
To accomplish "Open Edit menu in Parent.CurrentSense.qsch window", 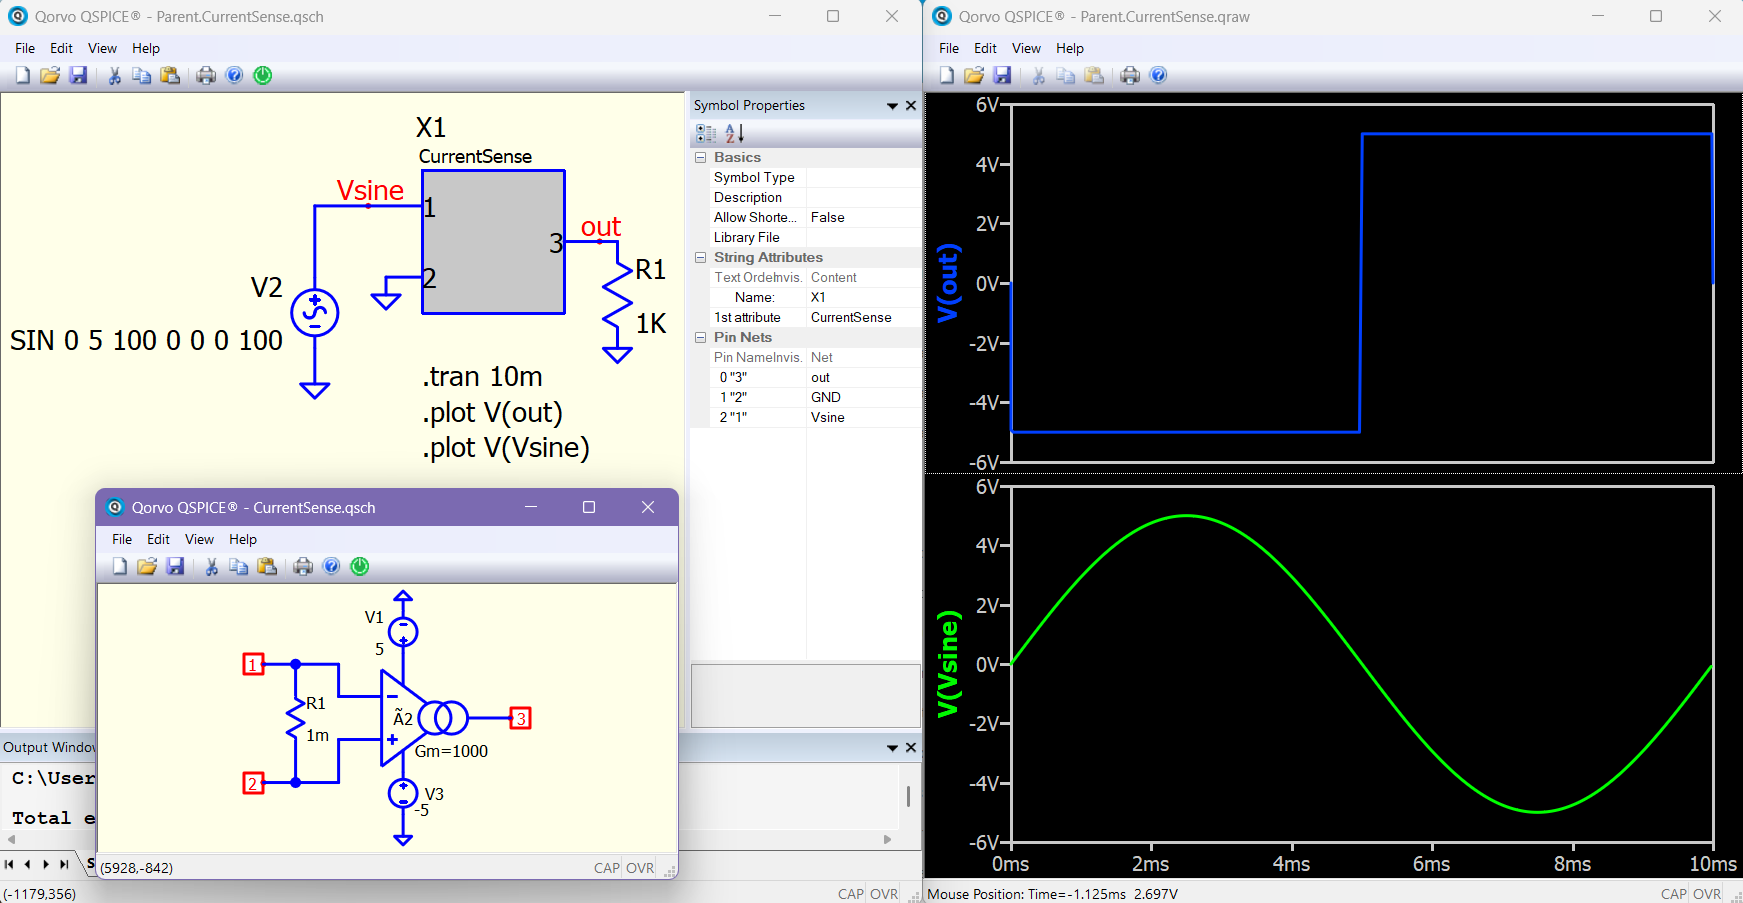I will click(61, 48).
